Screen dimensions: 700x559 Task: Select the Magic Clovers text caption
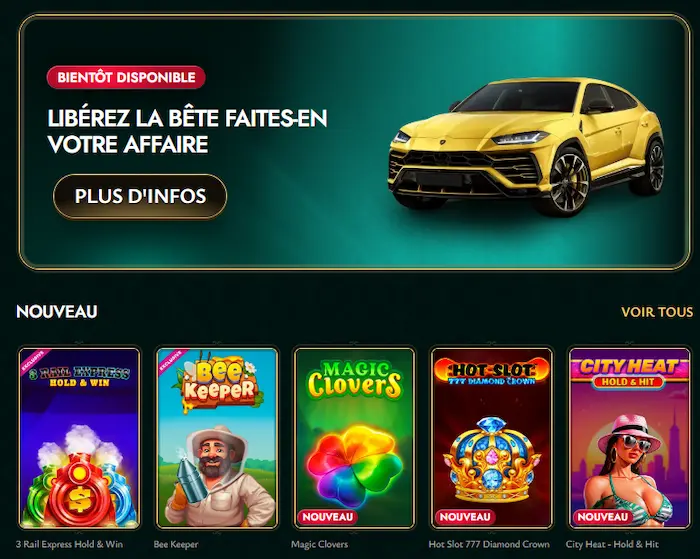tap(319, 544)
